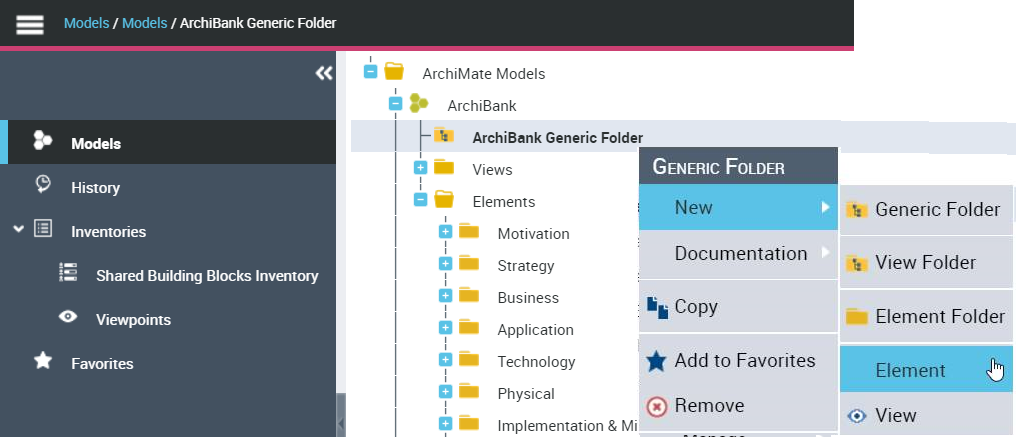This screenshot has height=437, width=1016.
Task: Collapse the sidebar with double chevron
Action: coord(323,73)
